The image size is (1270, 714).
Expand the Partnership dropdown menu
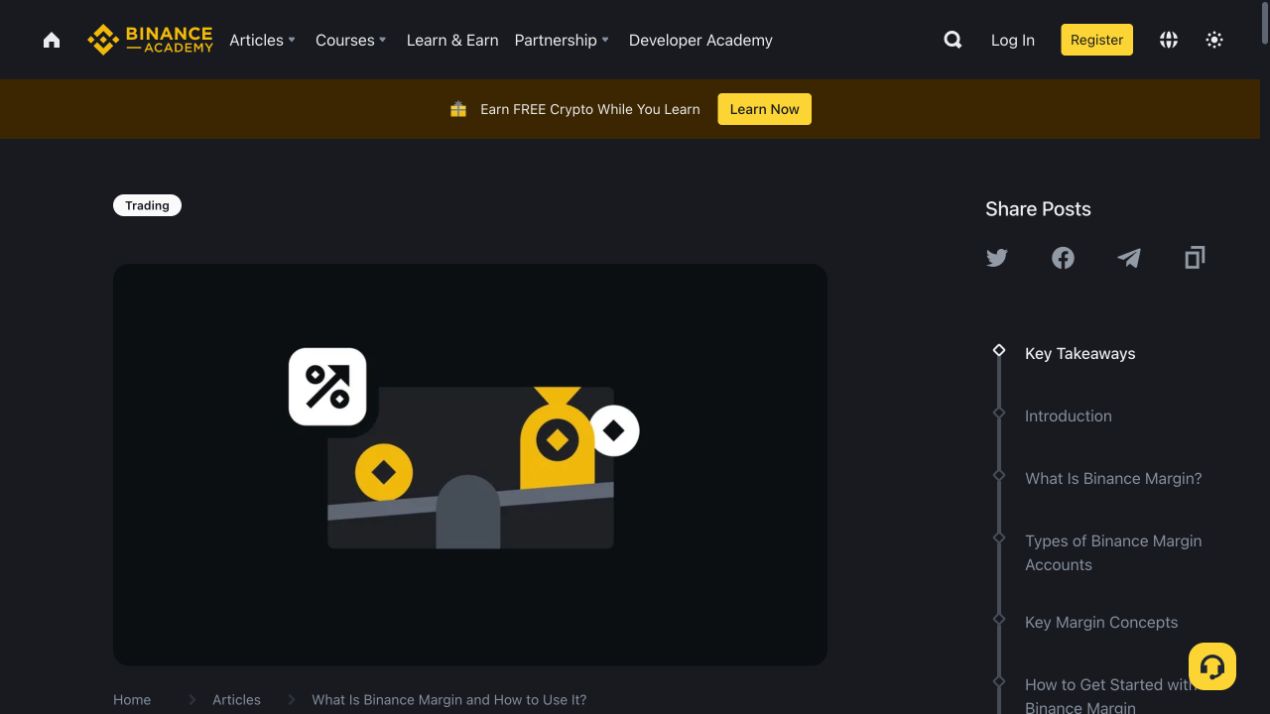click(x=561, y=40)
